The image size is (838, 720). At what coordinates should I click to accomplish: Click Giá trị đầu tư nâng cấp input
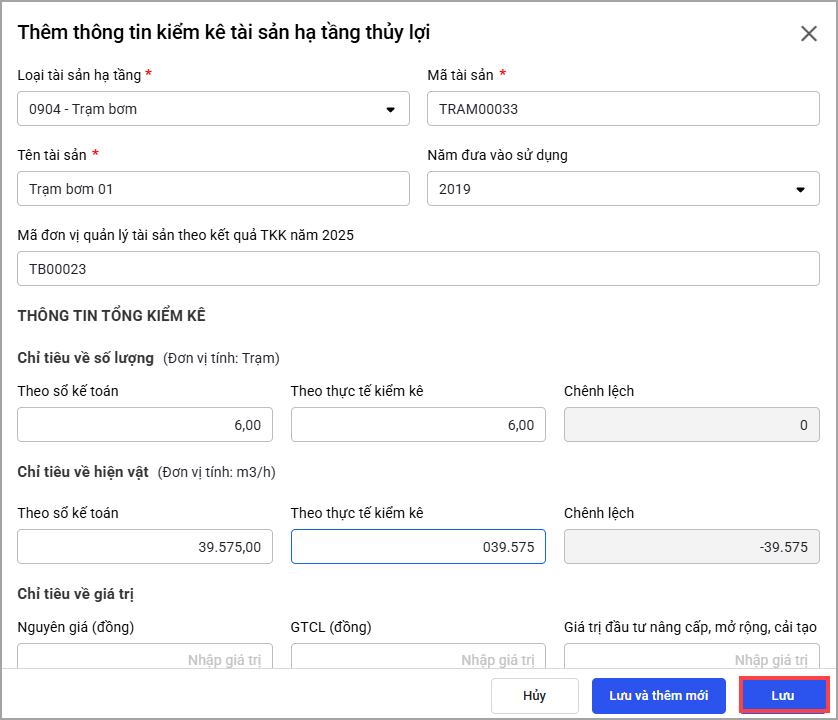(691, 657)
